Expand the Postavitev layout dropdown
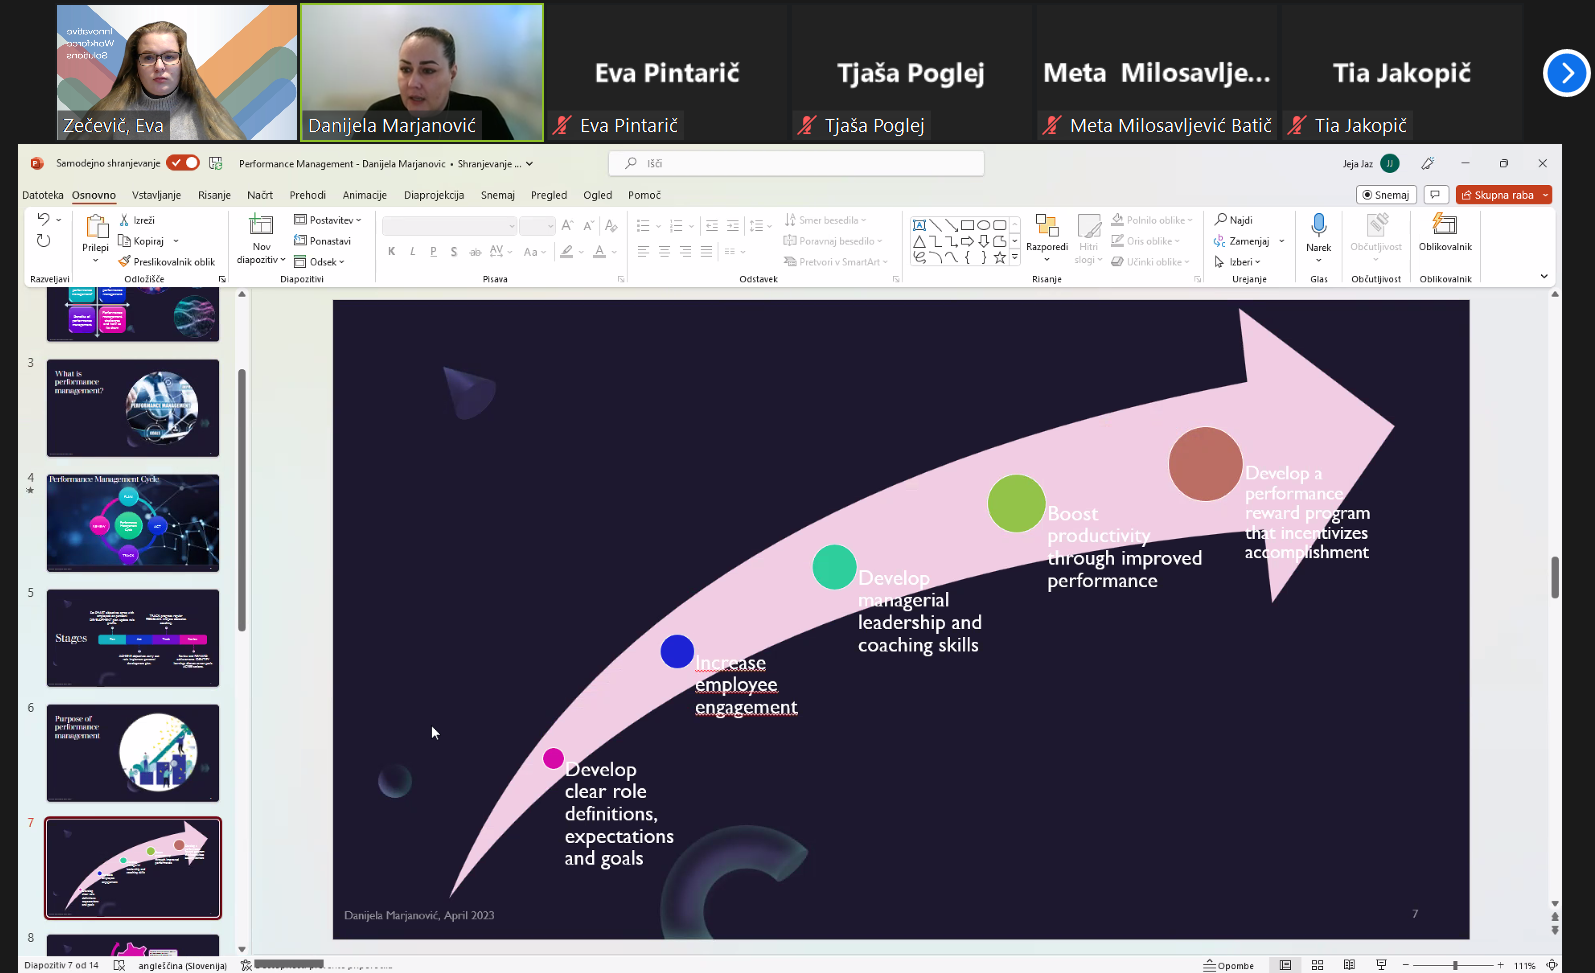The height and width of the screenshot is (973, 1595). click(328, 220)
